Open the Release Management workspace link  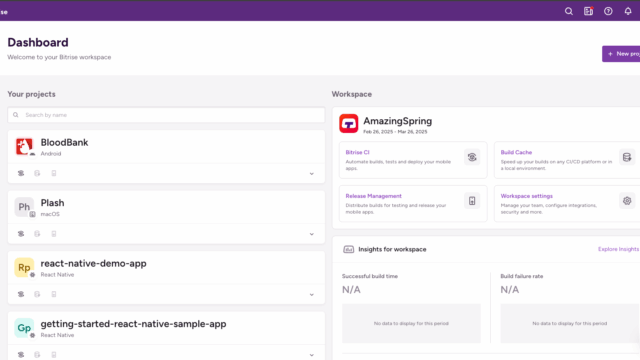(x=373, y=196)
